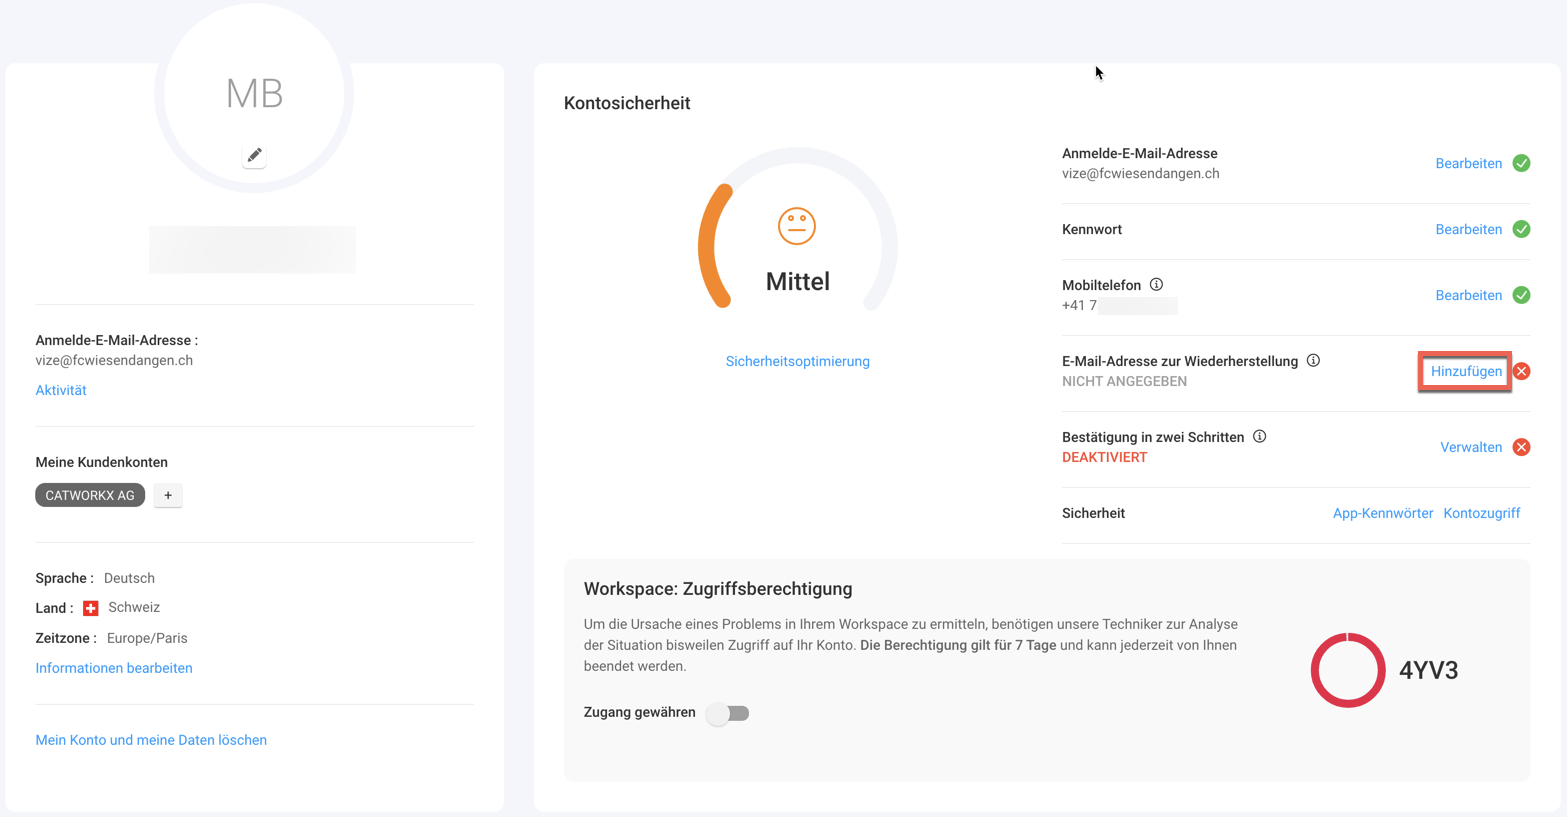Open Verwalten for two-step confirmation

pyautogui.click(x=1470, y=448)
